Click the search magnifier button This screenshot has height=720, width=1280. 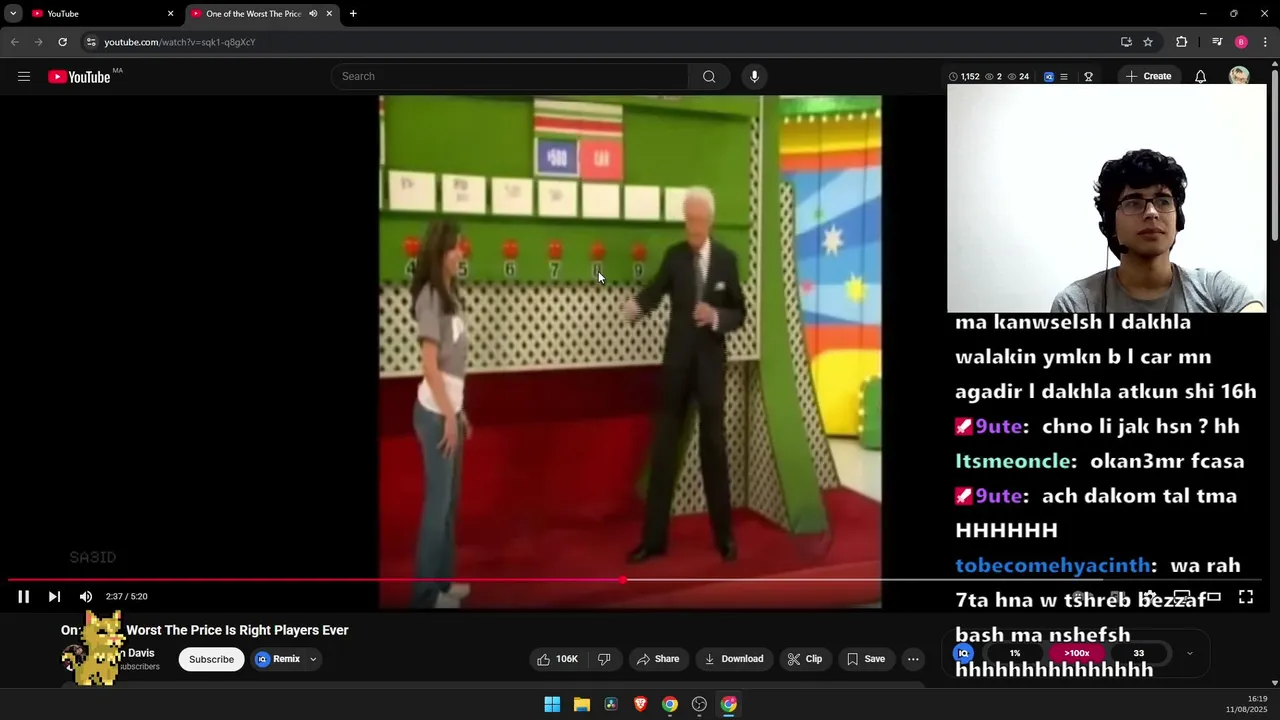coord(709,76)
